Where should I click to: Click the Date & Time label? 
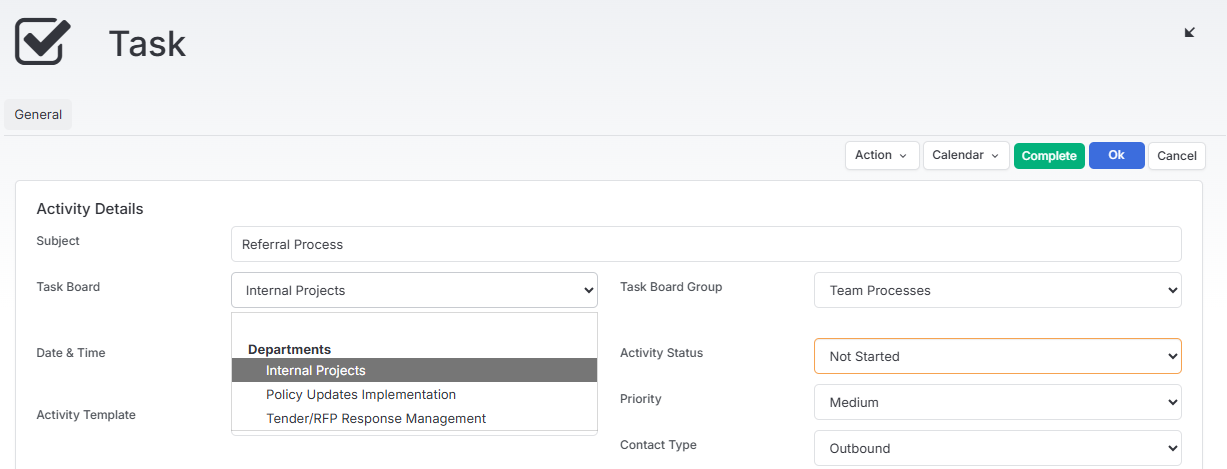point(71,353)
